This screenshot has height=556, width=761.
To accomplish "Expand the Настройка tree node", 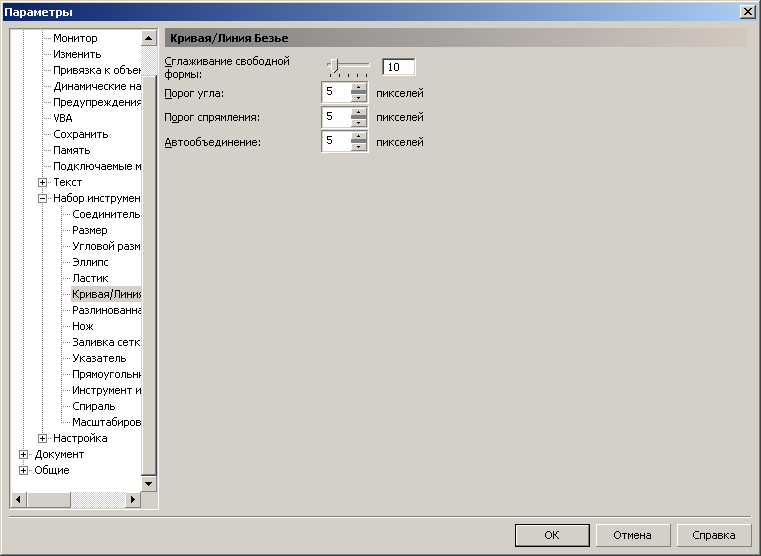I will point(42,439).
